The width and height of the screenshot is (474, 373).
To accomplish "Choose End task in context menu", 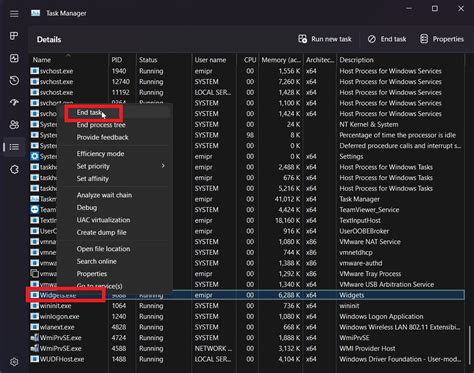I will (89, 113).
